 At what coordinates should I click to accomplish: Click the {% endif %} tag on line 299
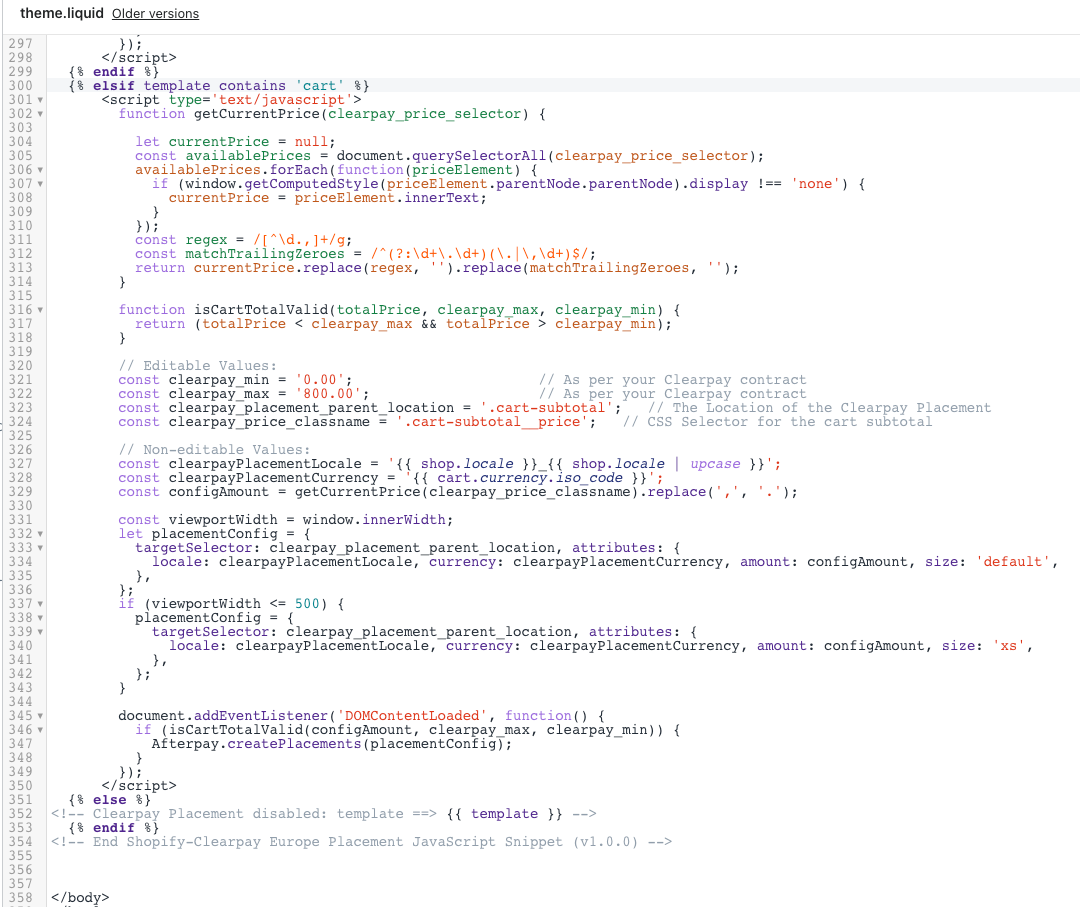point(114,72)
